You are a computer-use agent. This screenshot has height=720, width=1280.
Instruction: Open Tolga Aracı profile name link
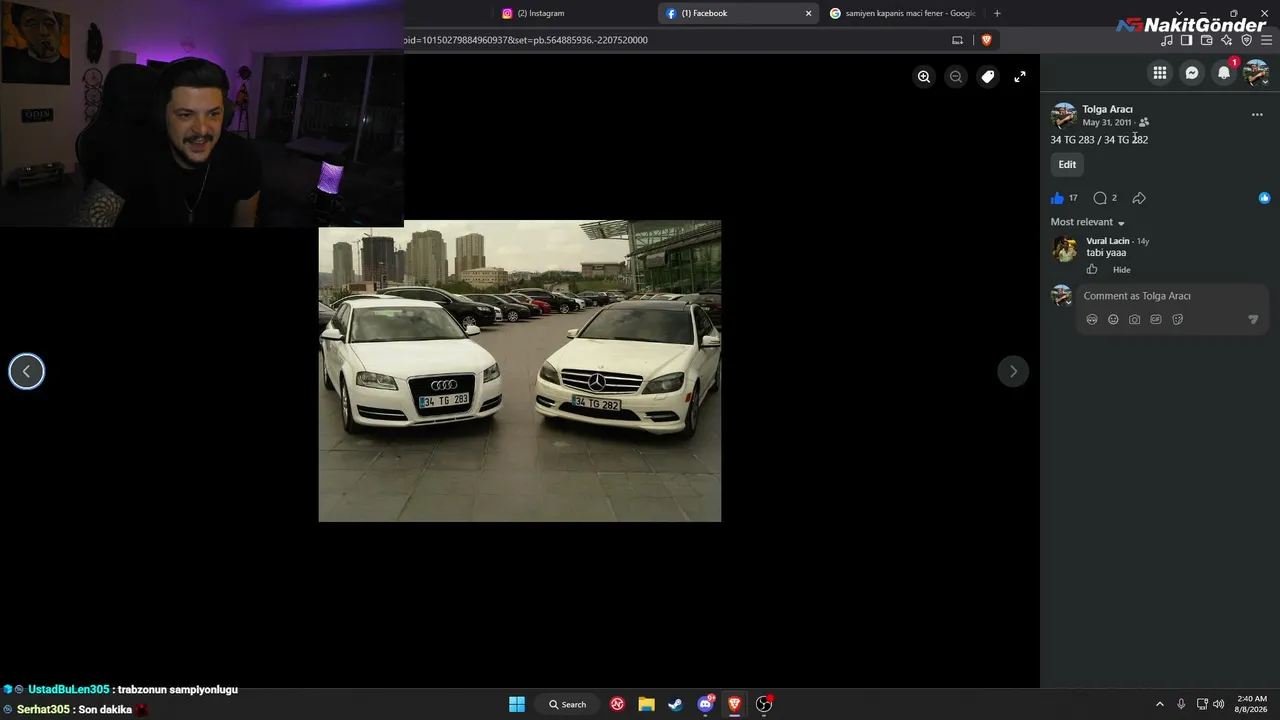tap(1107, 109)
